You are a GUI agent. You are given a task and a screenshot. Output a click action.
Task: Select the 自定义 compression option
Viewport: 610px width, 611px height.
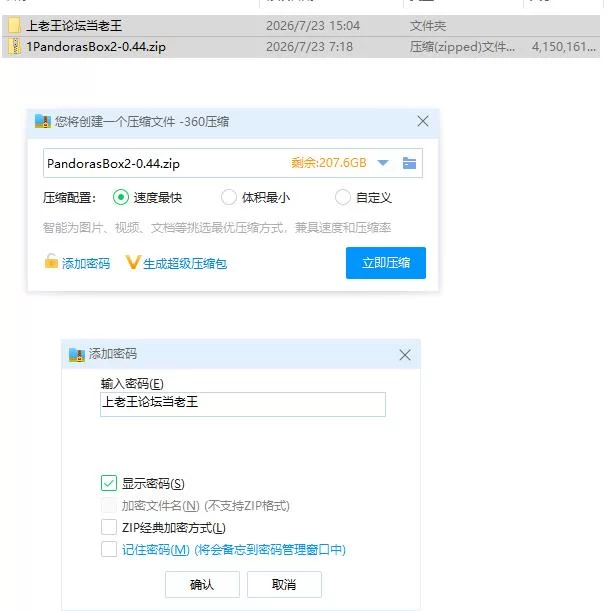[x=343, y=197]
